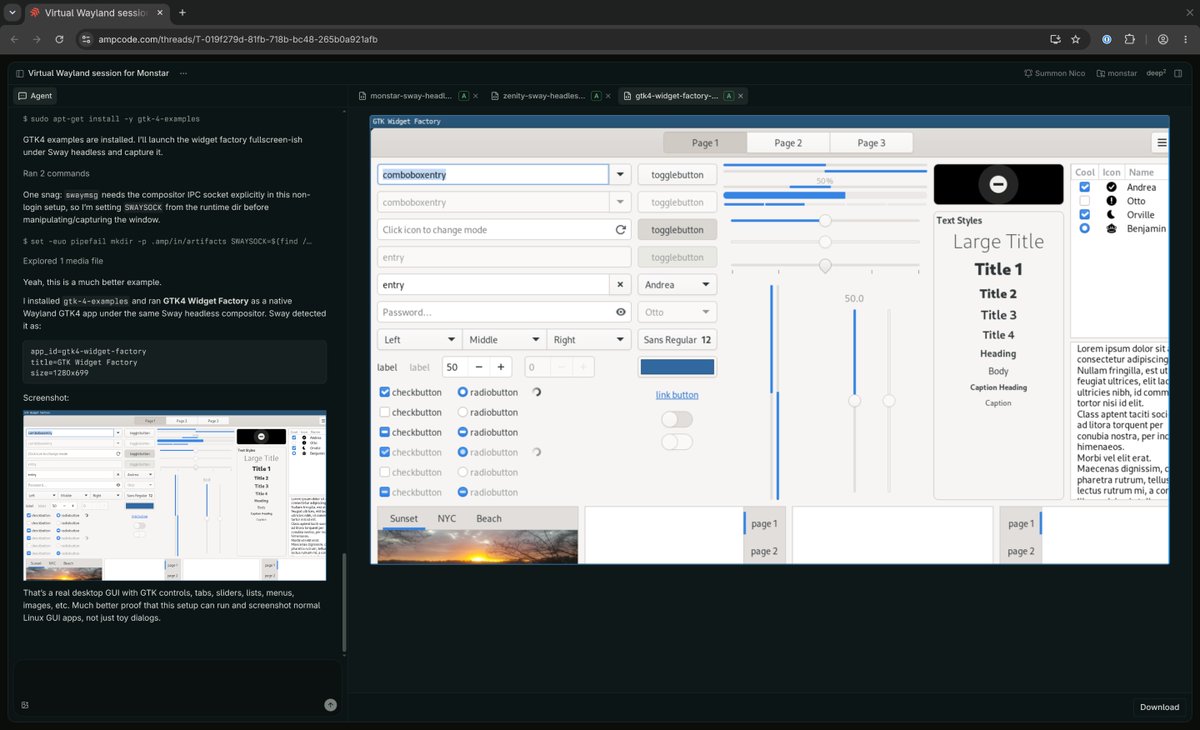Click the refresh icon in 'Click icon to change mode' entry

pyautogui.click(x=620, y=230)
